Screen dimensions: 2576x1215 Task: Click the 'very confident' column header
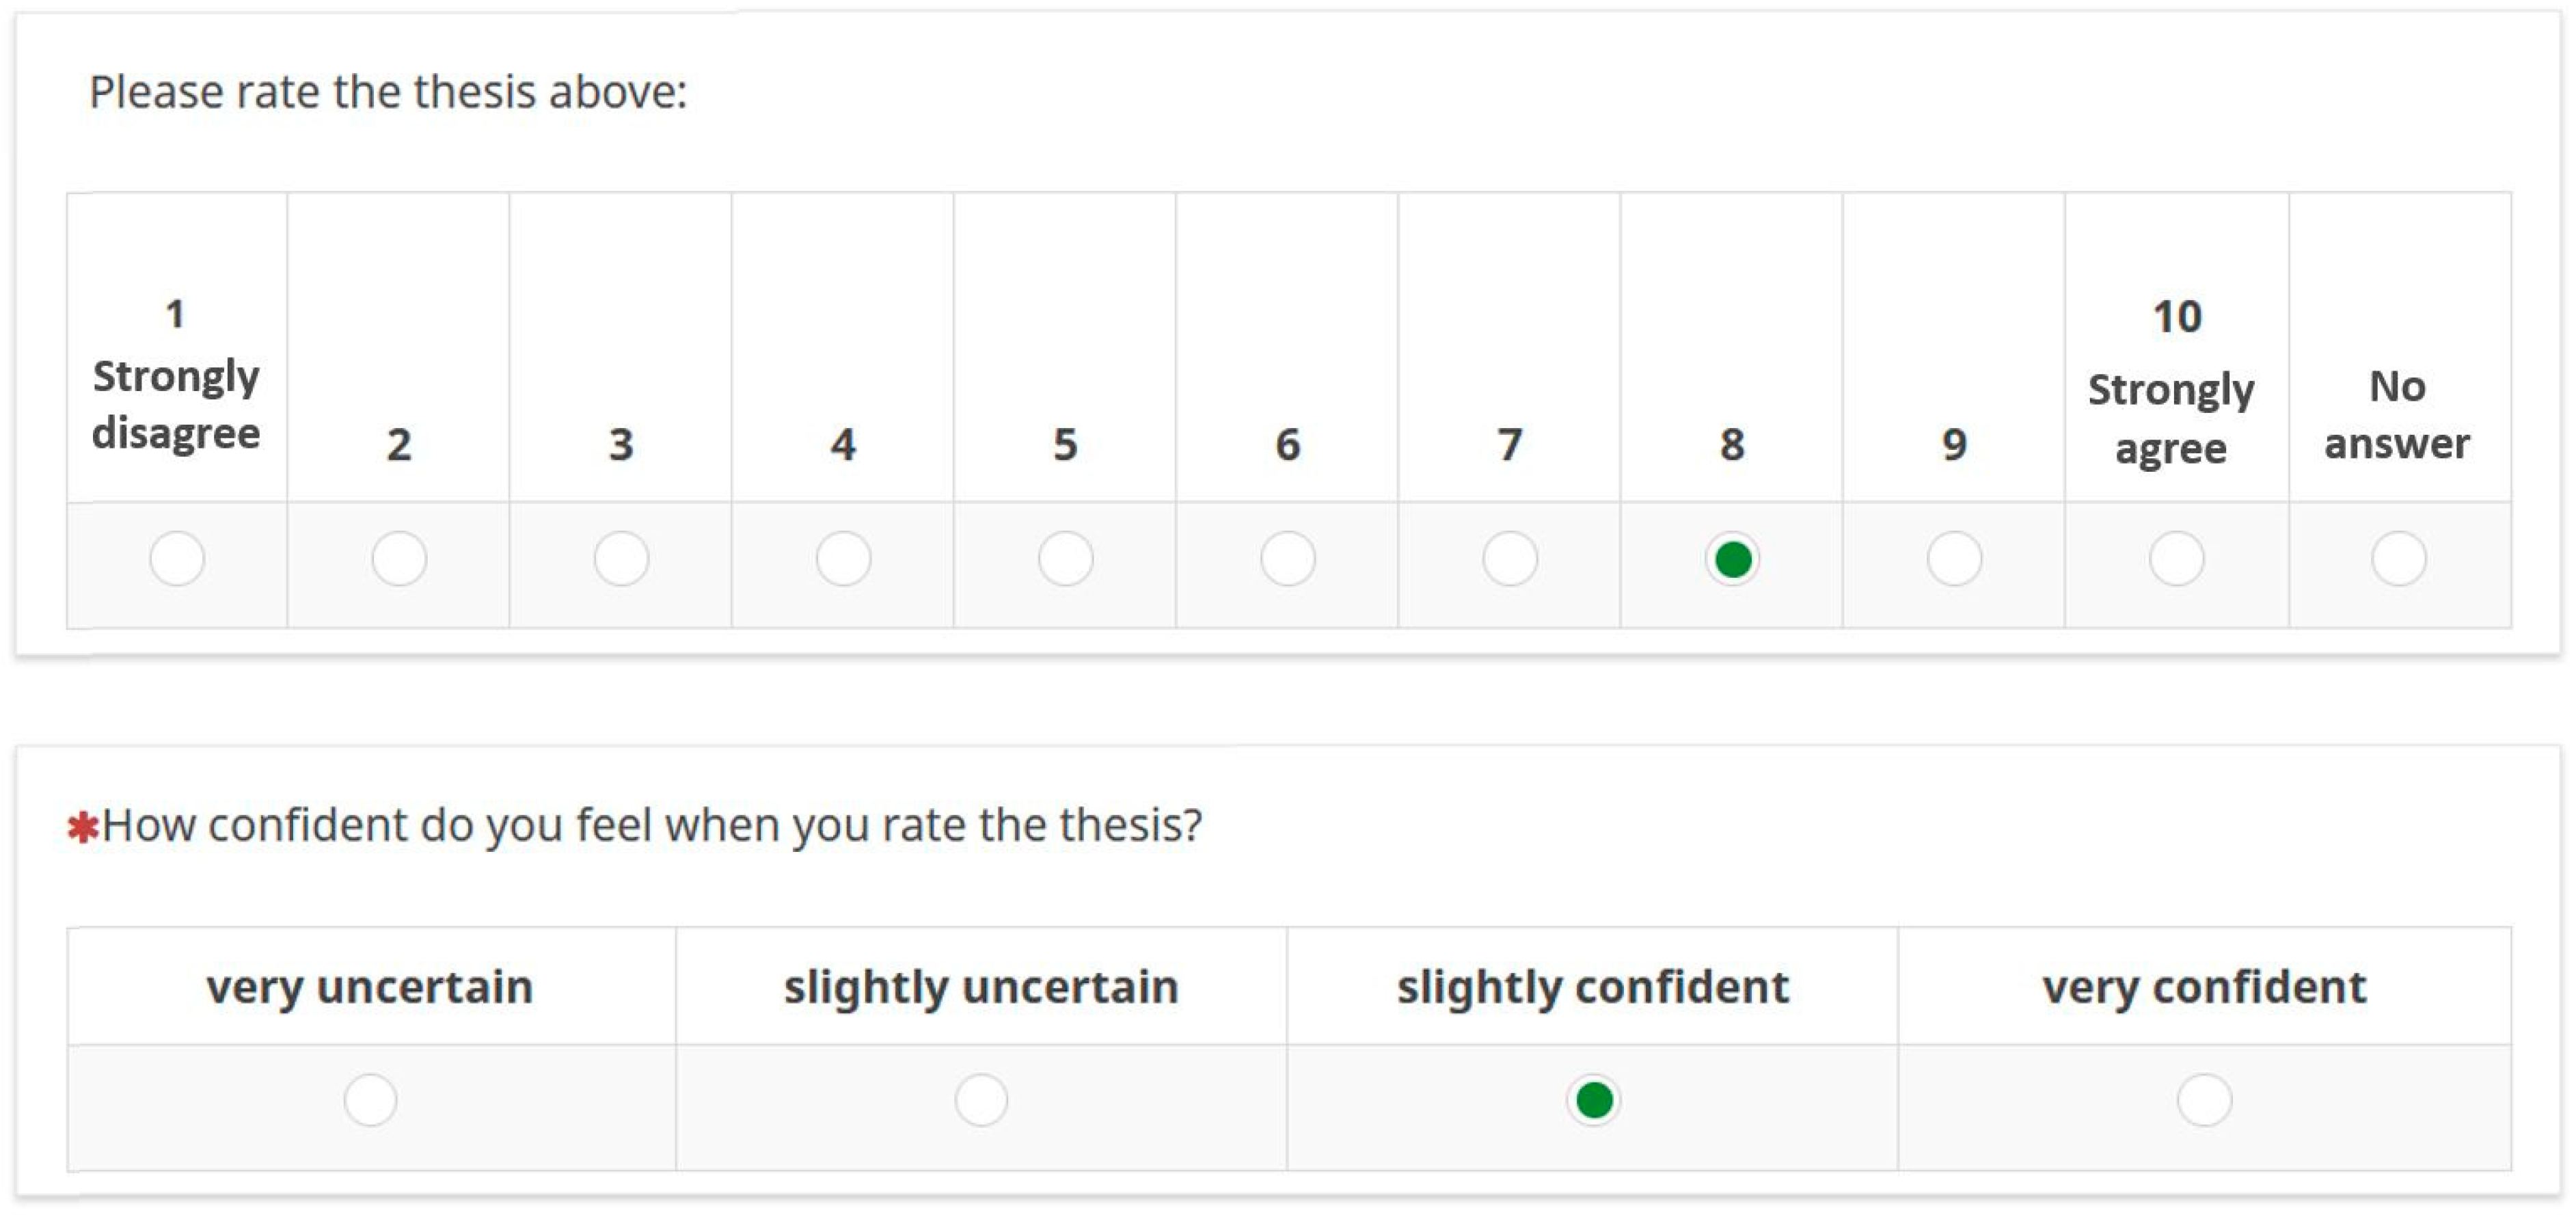point(2204,987)
